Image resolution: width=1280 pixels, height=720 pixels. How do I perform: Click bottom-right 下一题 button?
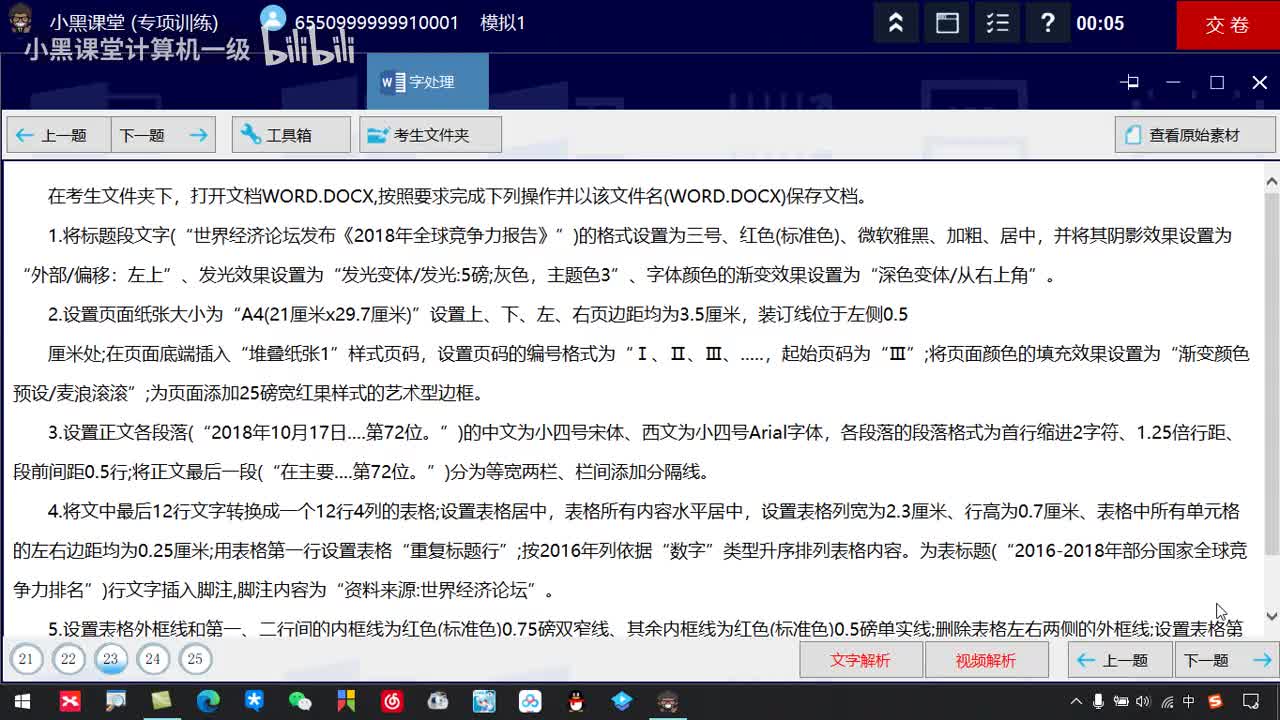1226,660
